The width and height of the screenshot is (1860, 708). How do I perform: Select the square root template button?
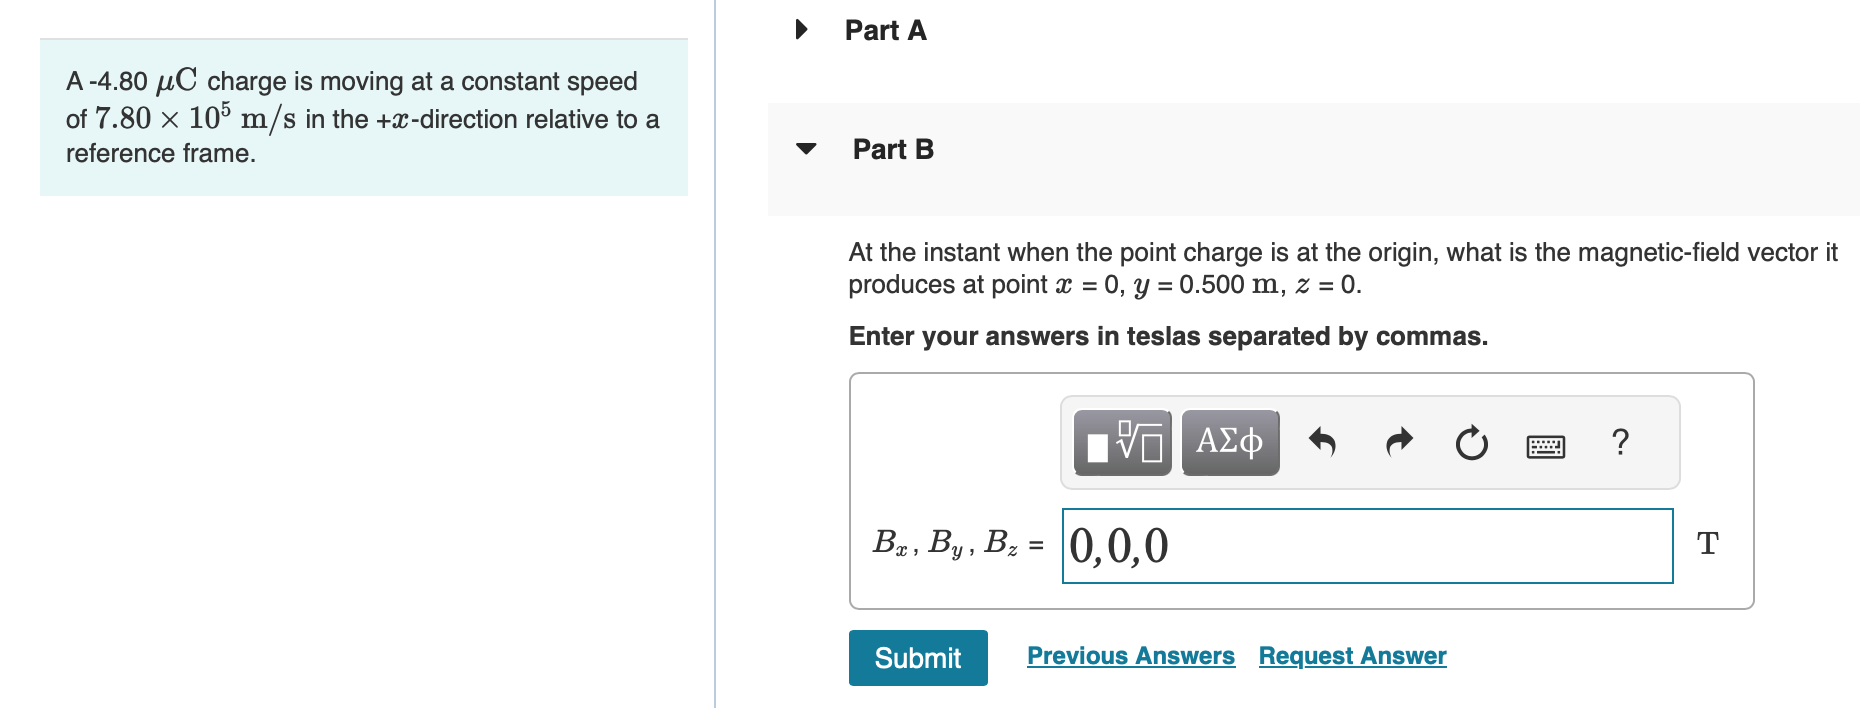coord(1120,442)
